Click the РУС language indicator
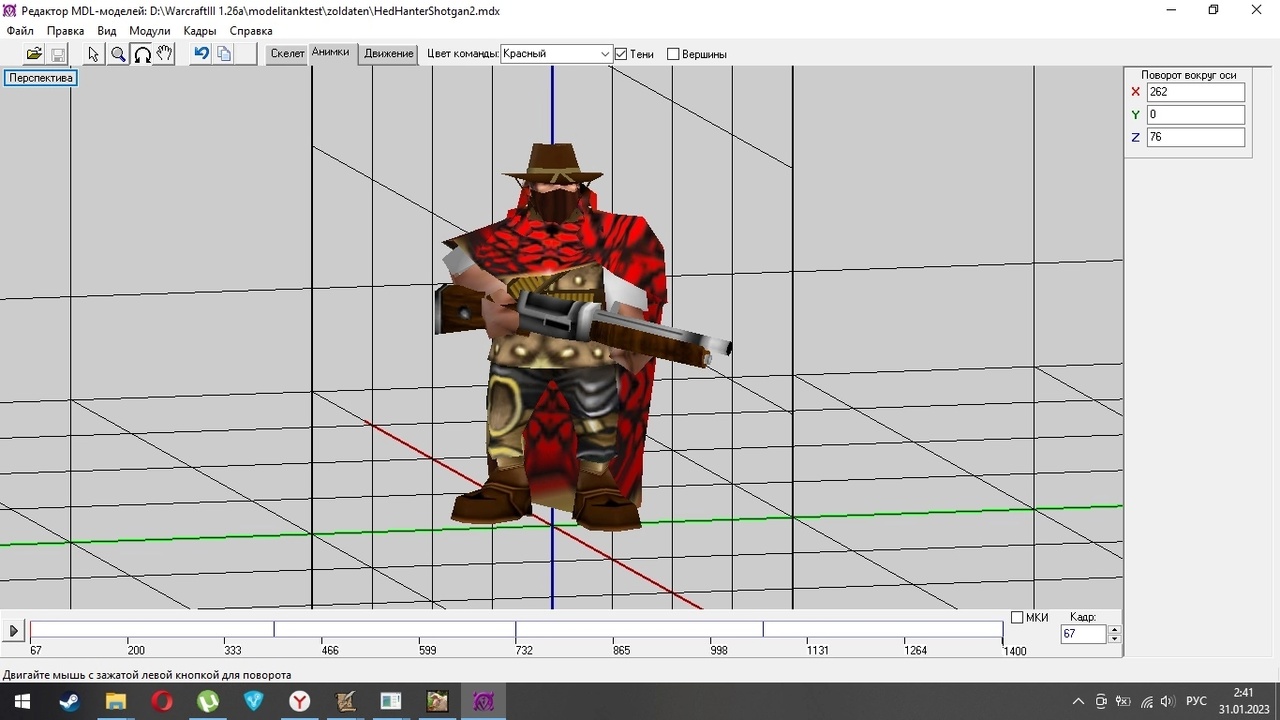This screenshot has width=1280, height=720. point(1196,701)
